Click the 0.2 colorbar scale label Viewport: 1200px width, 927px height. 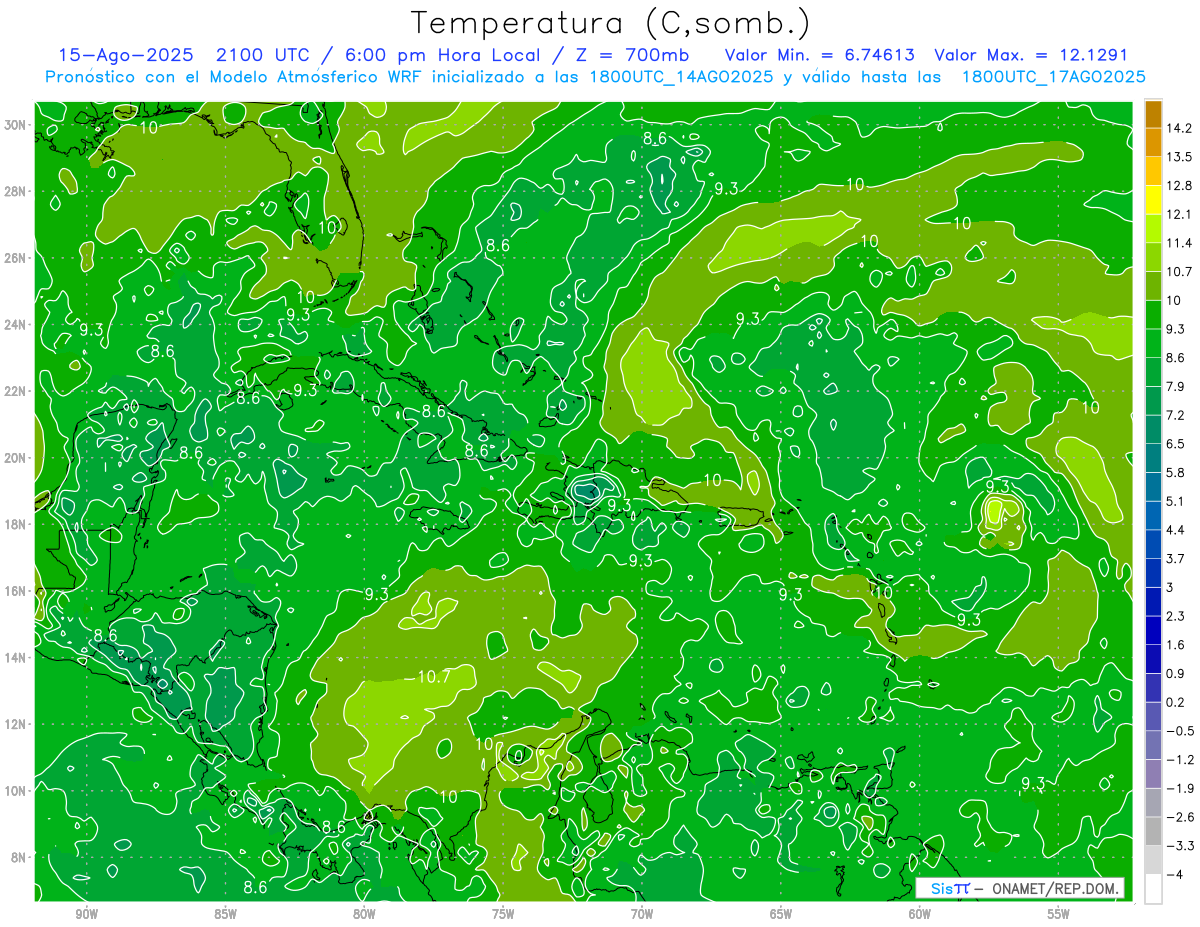(1176, 703)
